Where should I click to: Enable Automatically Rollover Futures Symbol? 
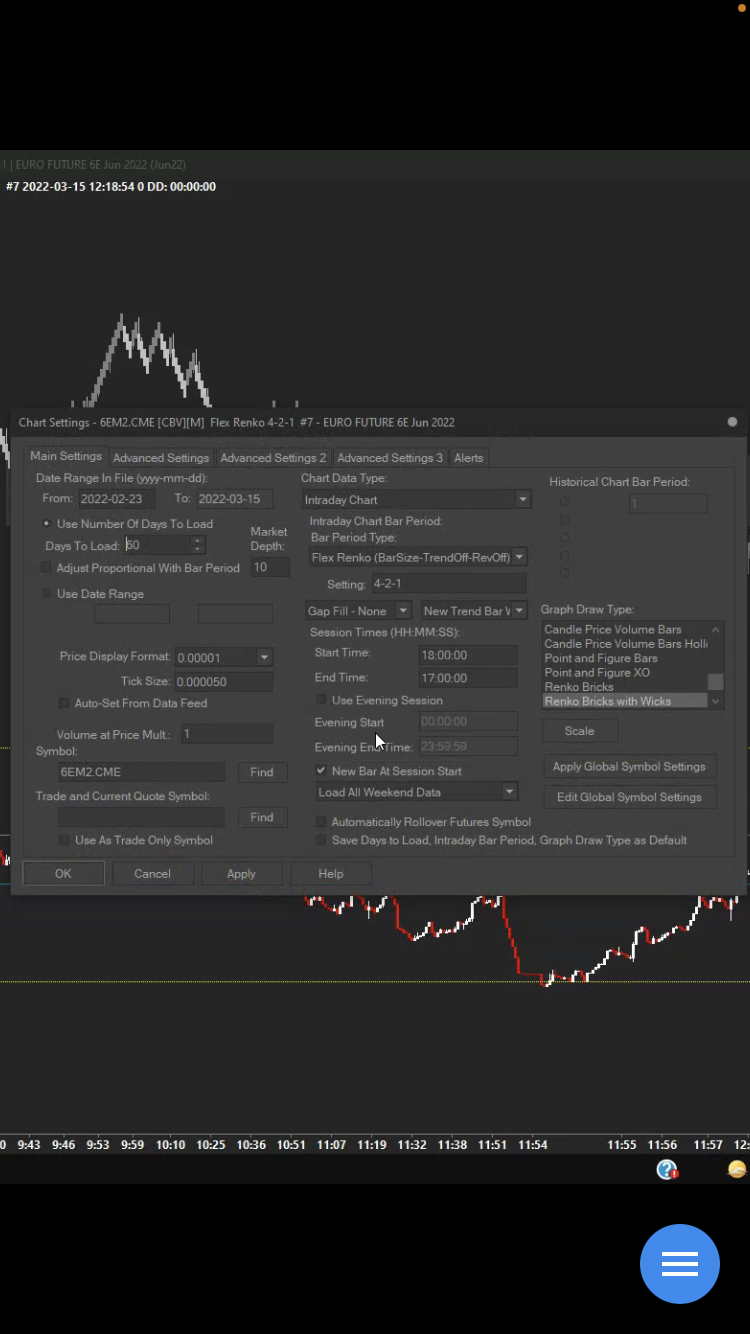(x=322, y=822)
